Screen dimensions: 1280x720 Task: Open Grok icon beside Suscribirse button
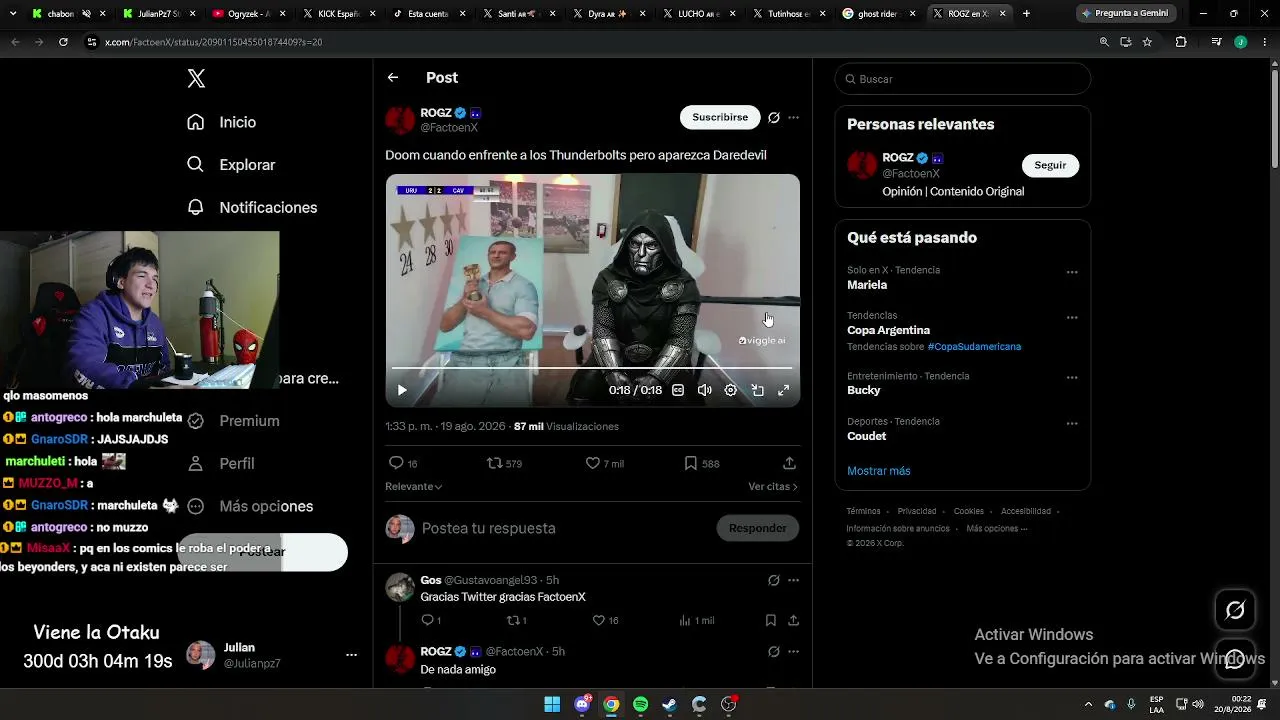(x=773, y=117)
